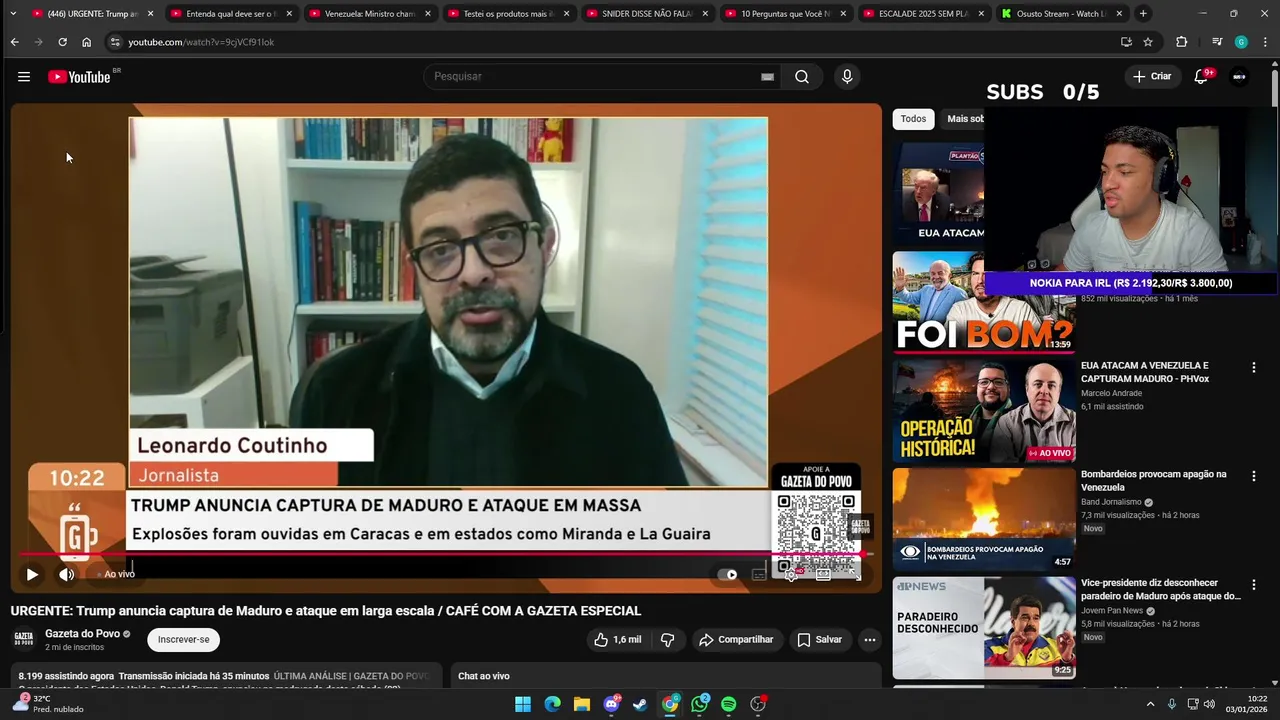
Task: Click the Jovem Pan News channel name
Action: [x=1112, y=610]
